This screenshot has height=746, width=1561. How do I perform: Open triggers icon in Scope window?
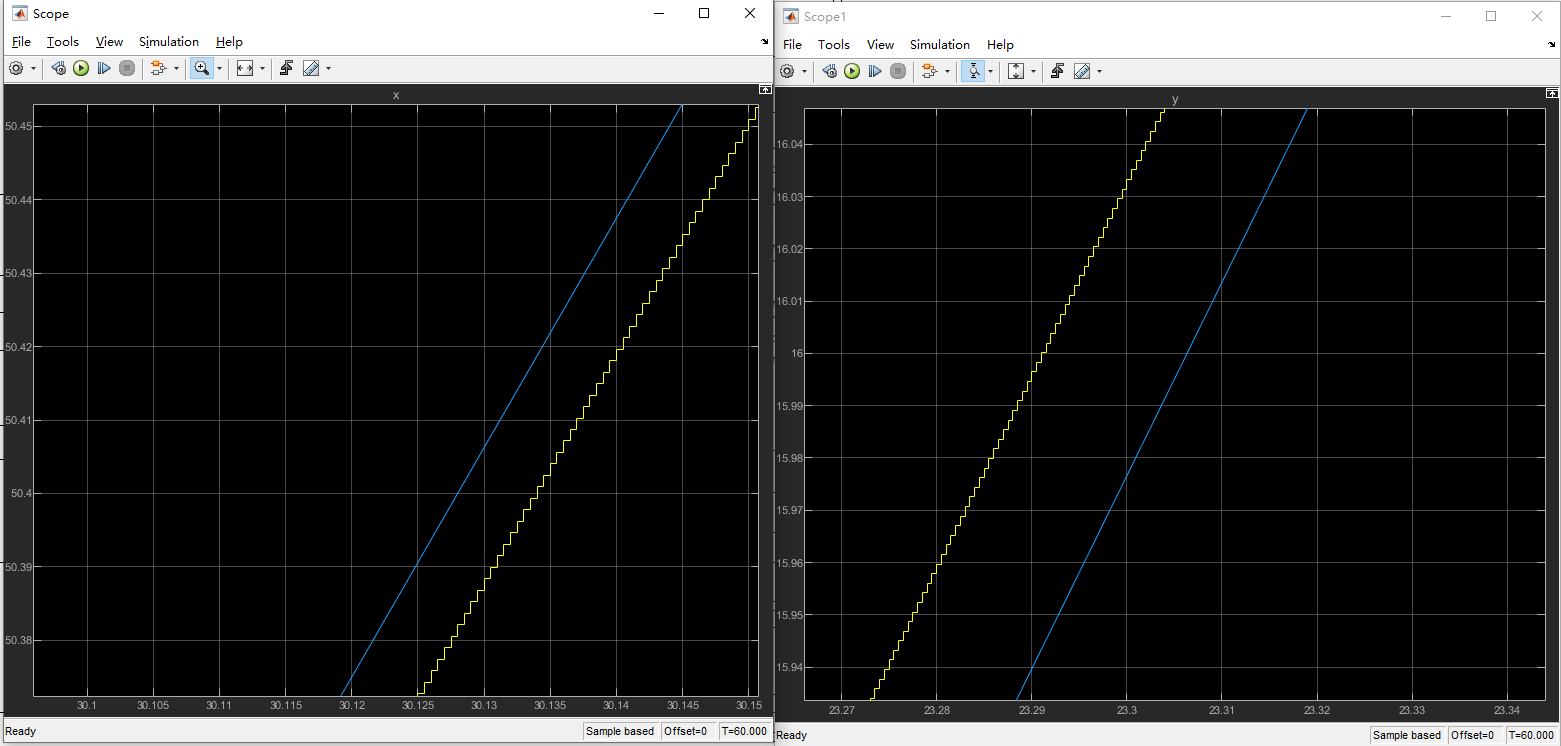pos(286,69)
